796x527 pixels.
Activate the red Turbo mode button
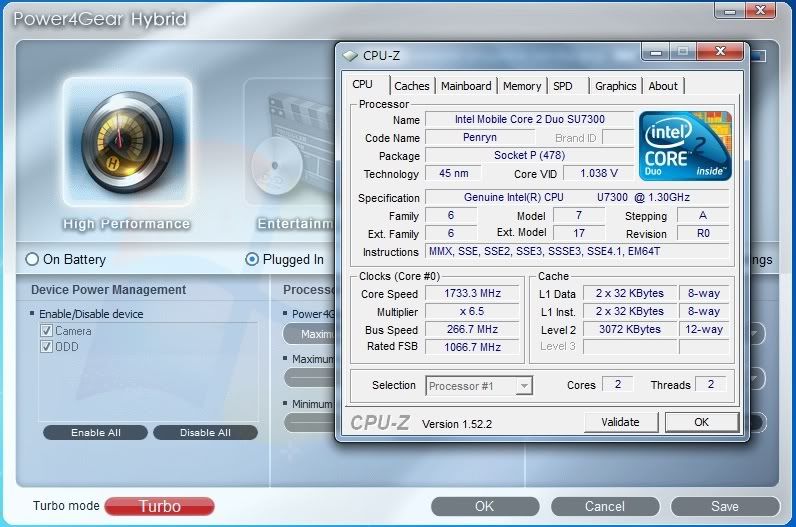click(159, 506)
